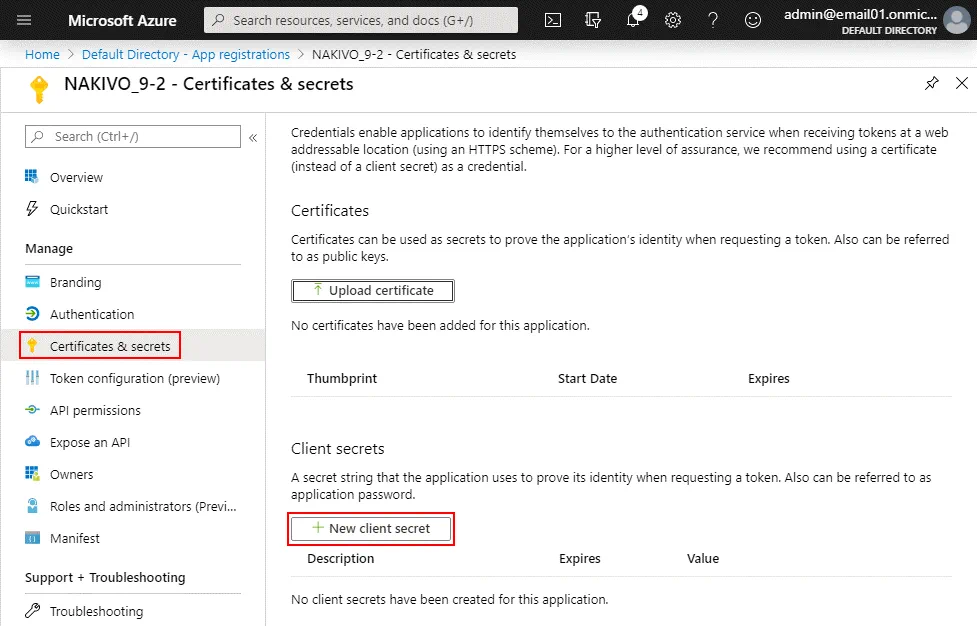Click the New client secret button
Screen dimensions: 977x626
click(370, 528)
